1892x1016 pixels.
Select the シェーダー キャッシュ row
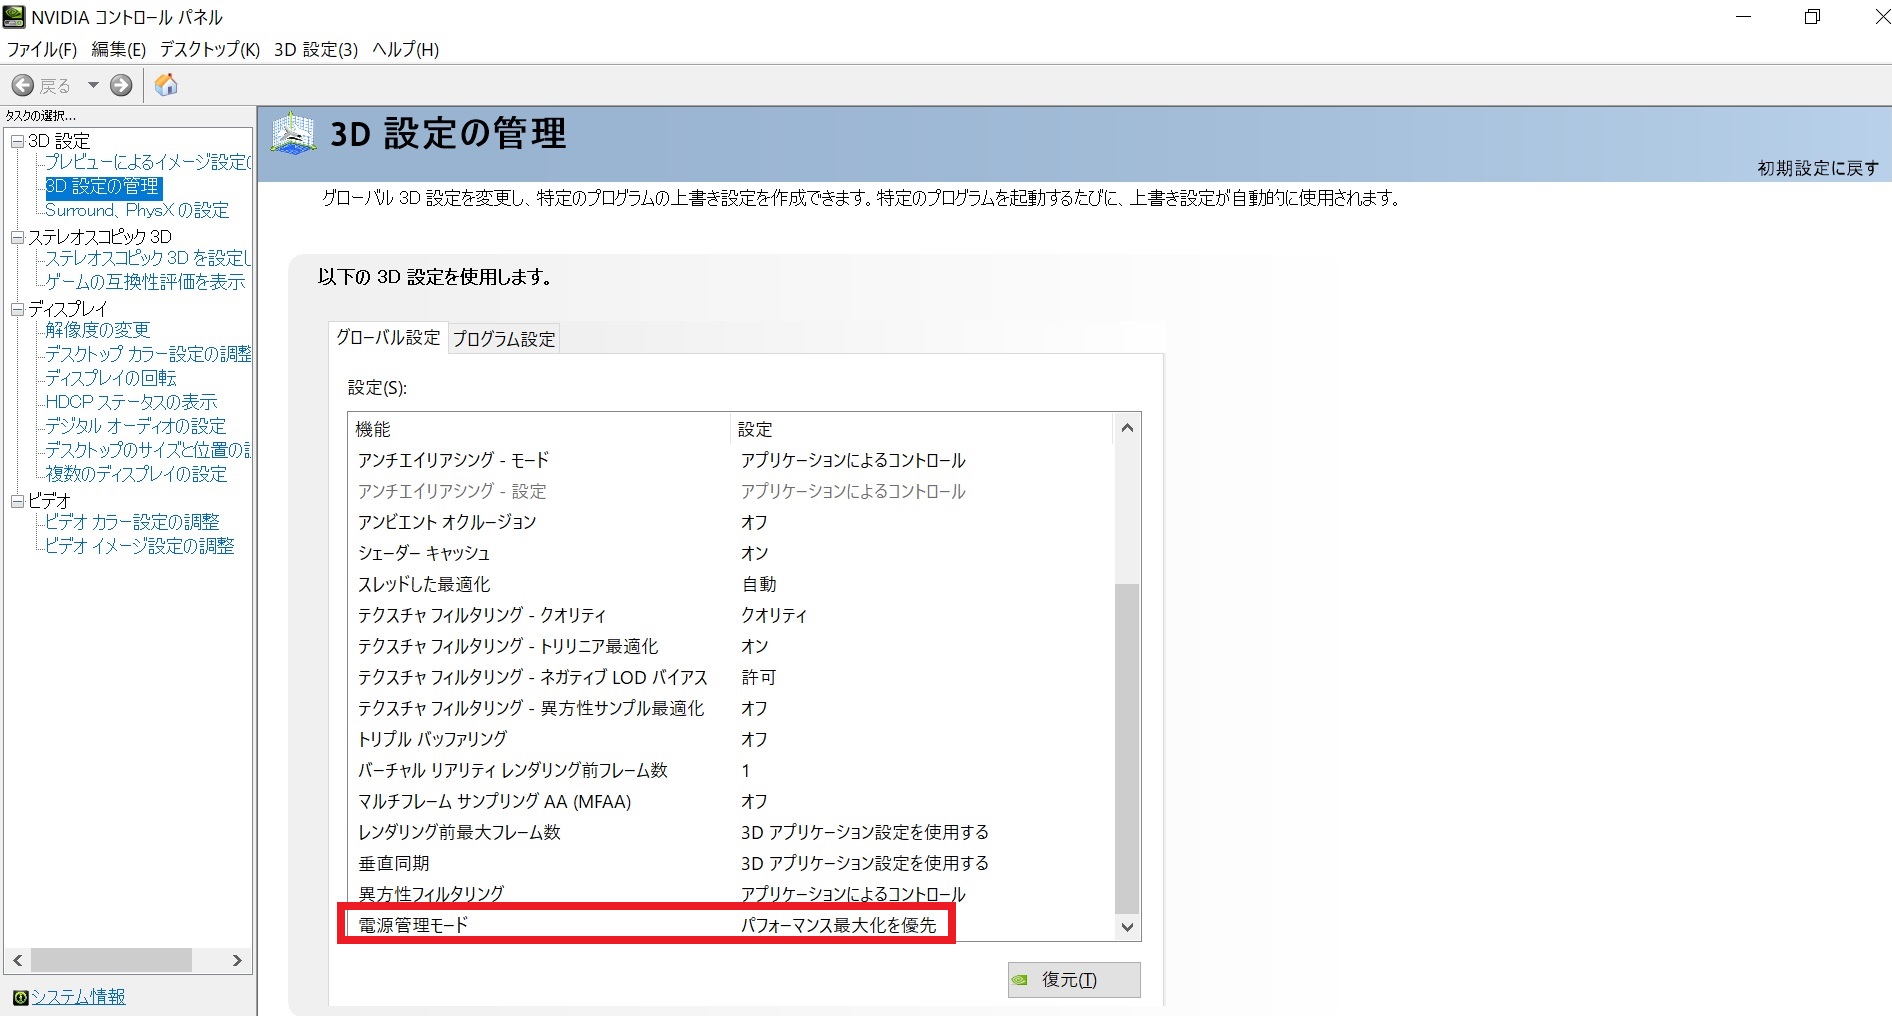pyautogui.click(x=731, y=553)
